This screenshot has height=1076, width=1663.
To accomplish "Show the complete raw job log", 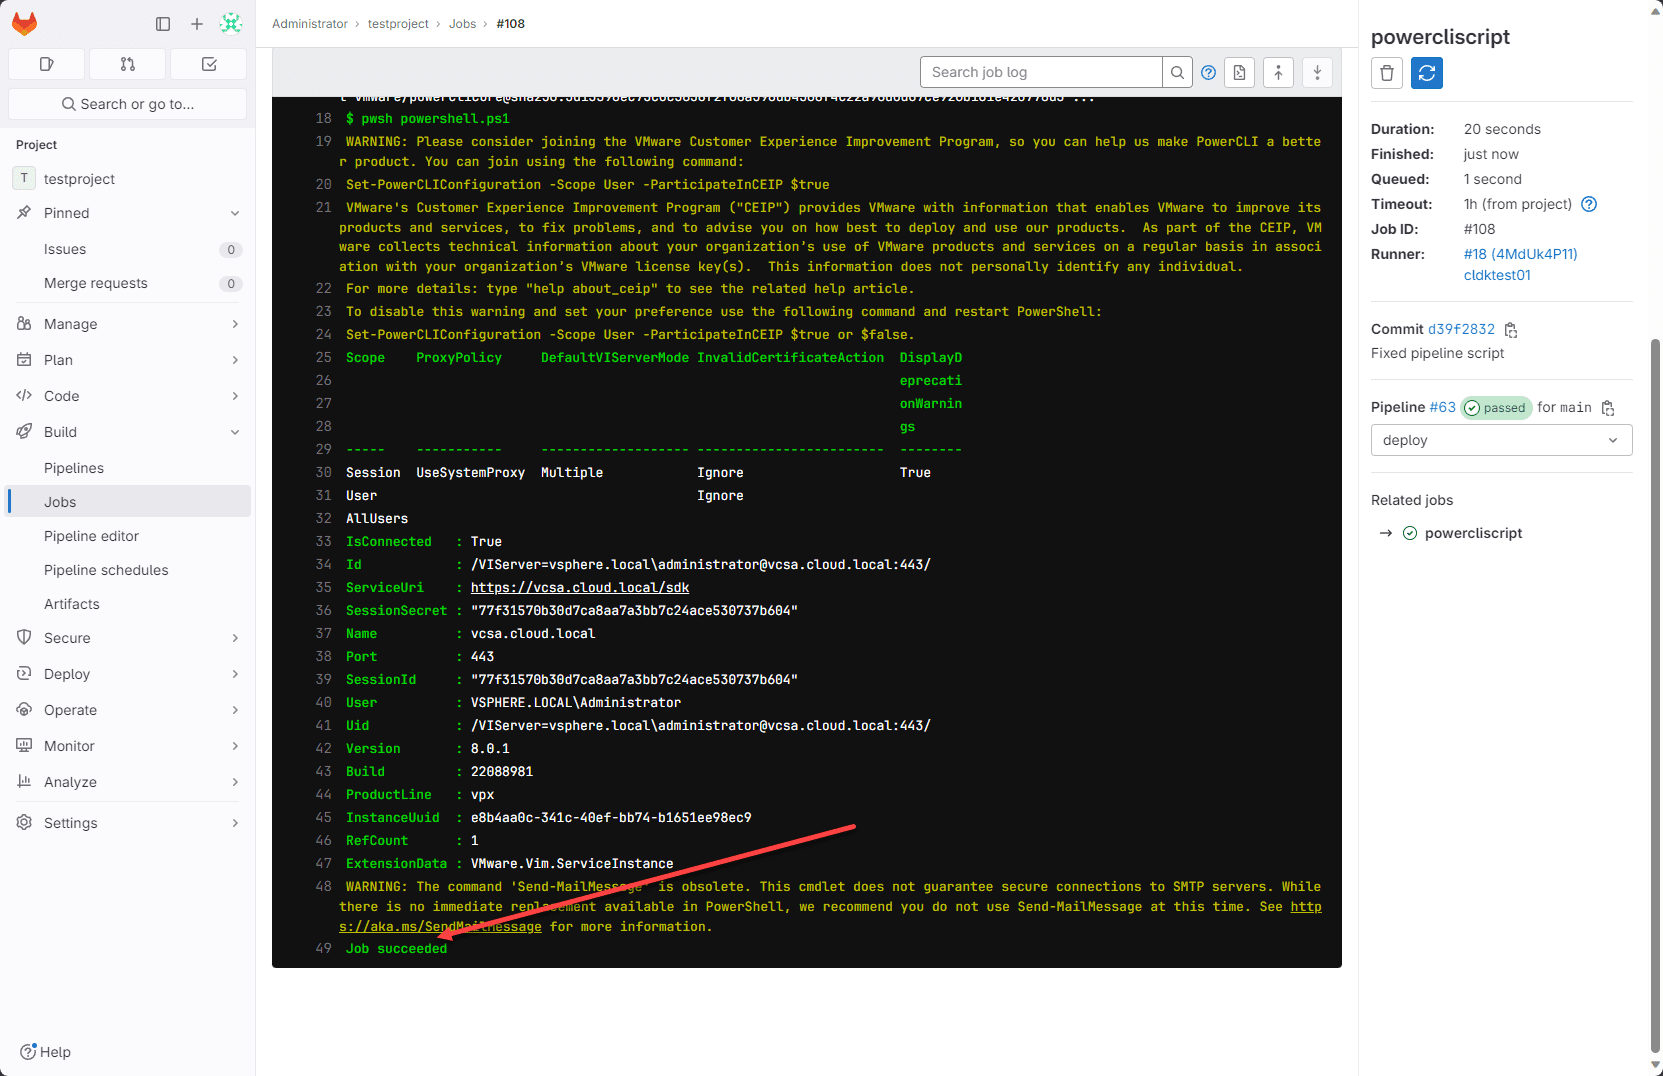I will (x=1239, y=72).
